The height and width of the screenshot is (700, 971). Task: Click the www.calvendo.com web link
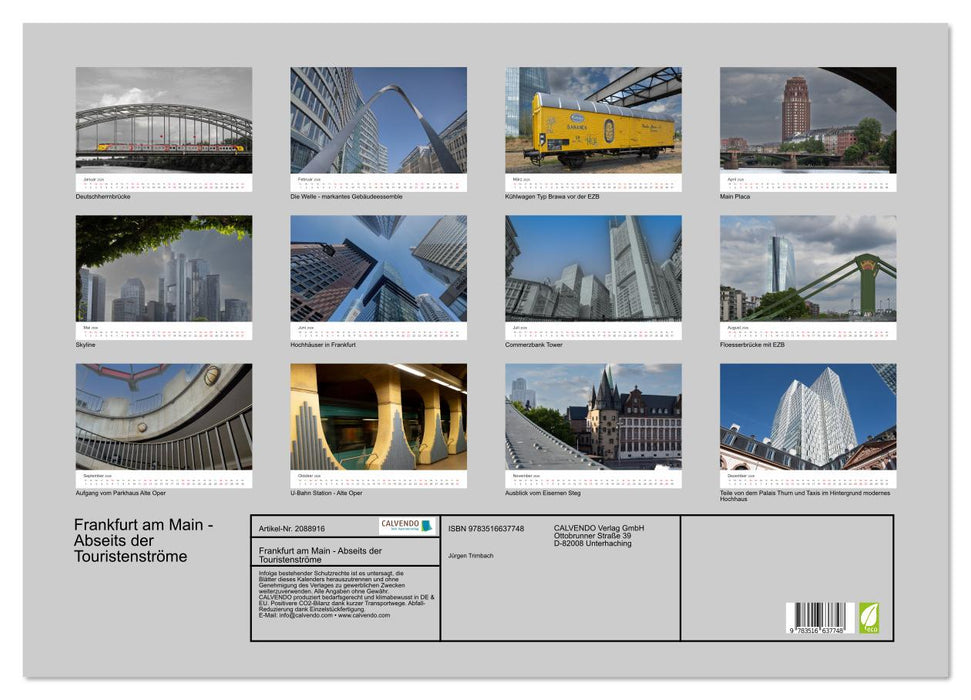[363, 615]
